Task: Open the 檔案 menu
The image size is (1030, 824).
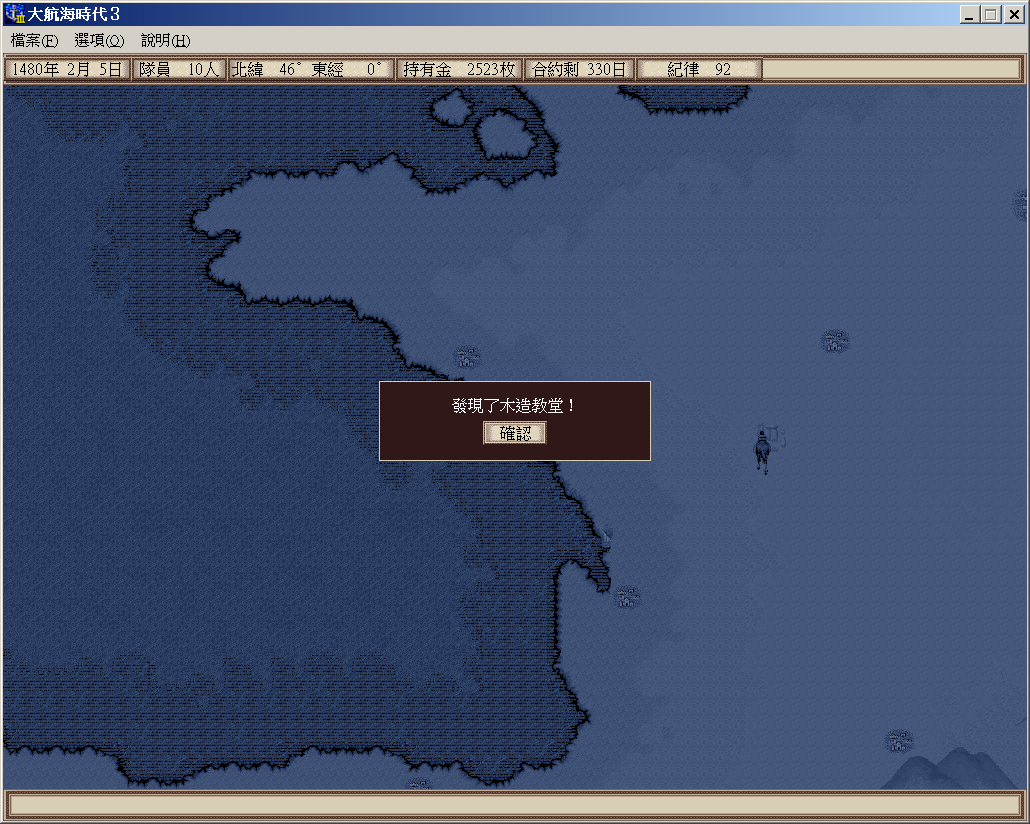Action: coord(34,41)
